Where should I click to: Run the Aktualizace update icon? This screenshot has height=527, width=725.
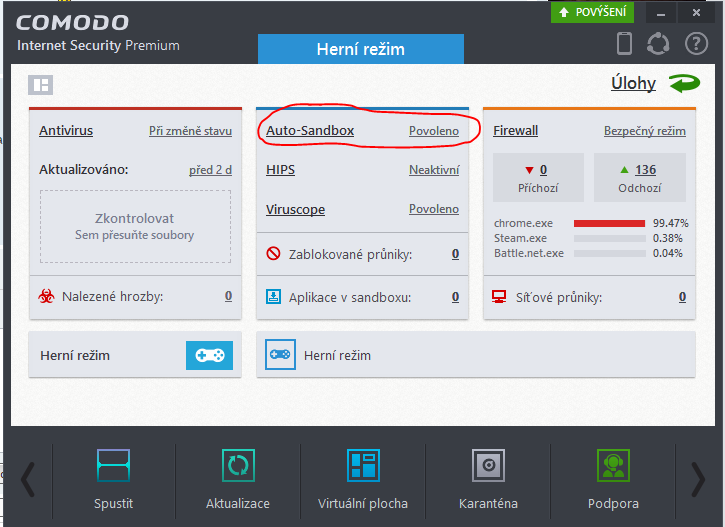click(238, 465)
